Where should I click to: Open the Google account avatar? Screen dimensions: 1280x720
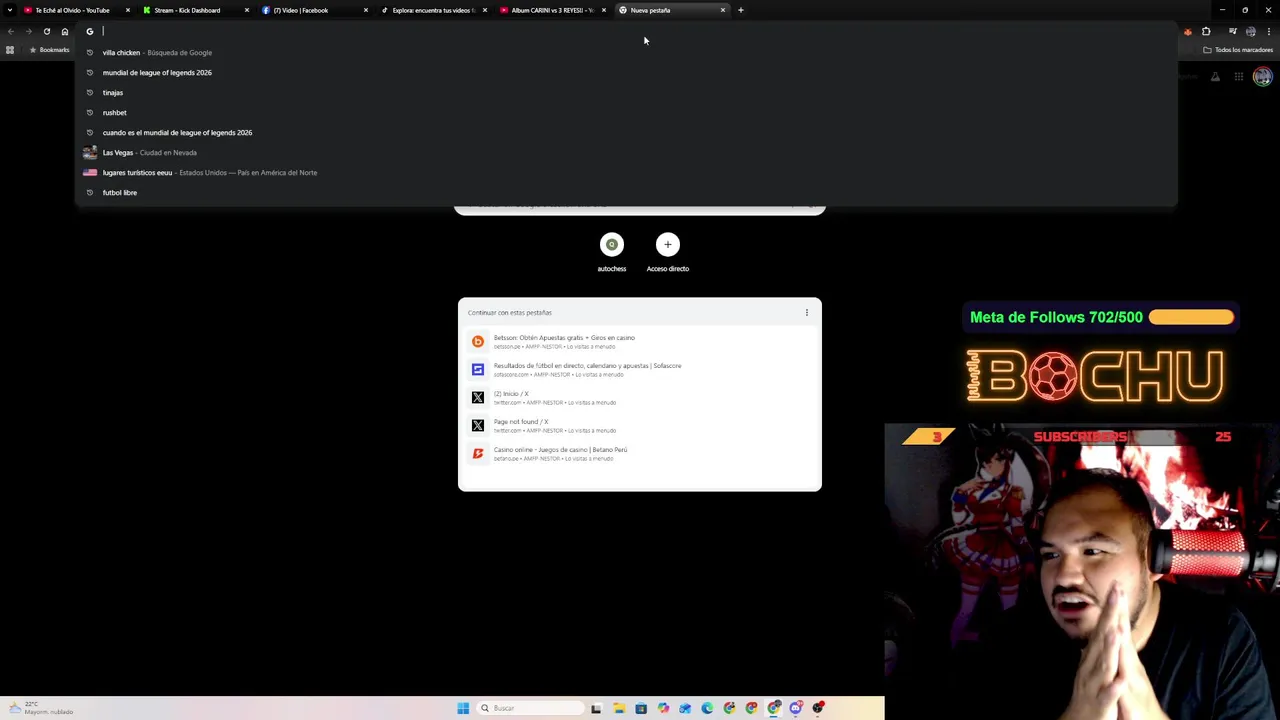tap(1263, 77)
